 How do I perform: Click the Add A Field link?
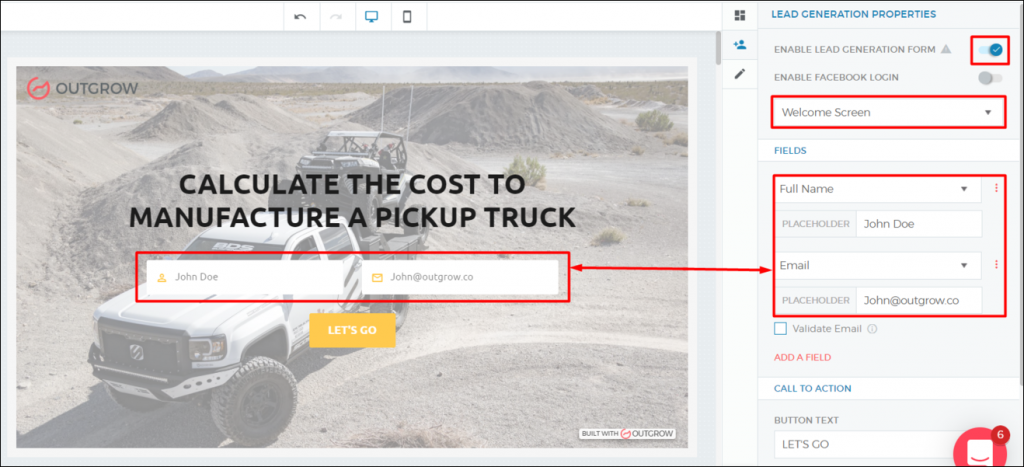pyautogui.click(x=802, y=357)
